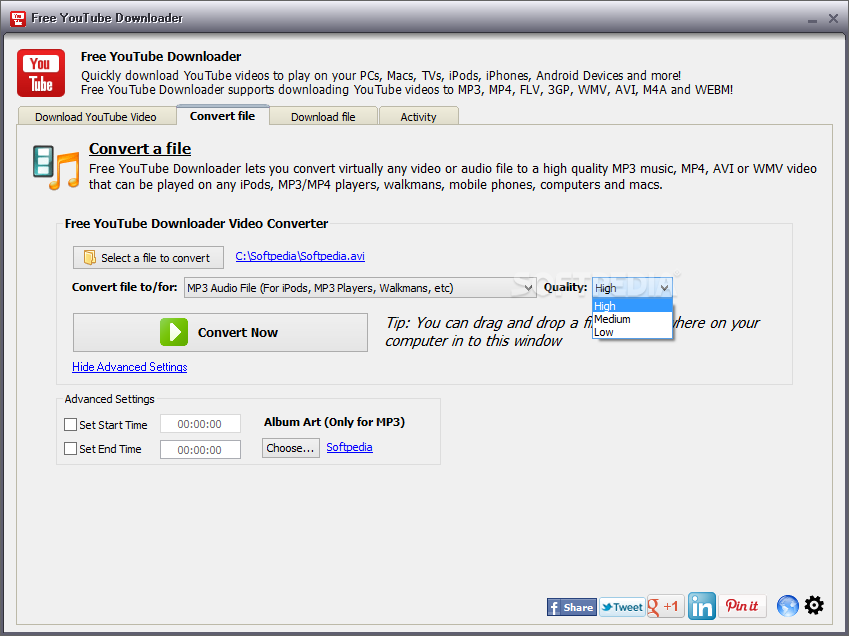Screen dimensions: 849x636
Task: Switch to Convert file tab
Action: tap(223, 116)
